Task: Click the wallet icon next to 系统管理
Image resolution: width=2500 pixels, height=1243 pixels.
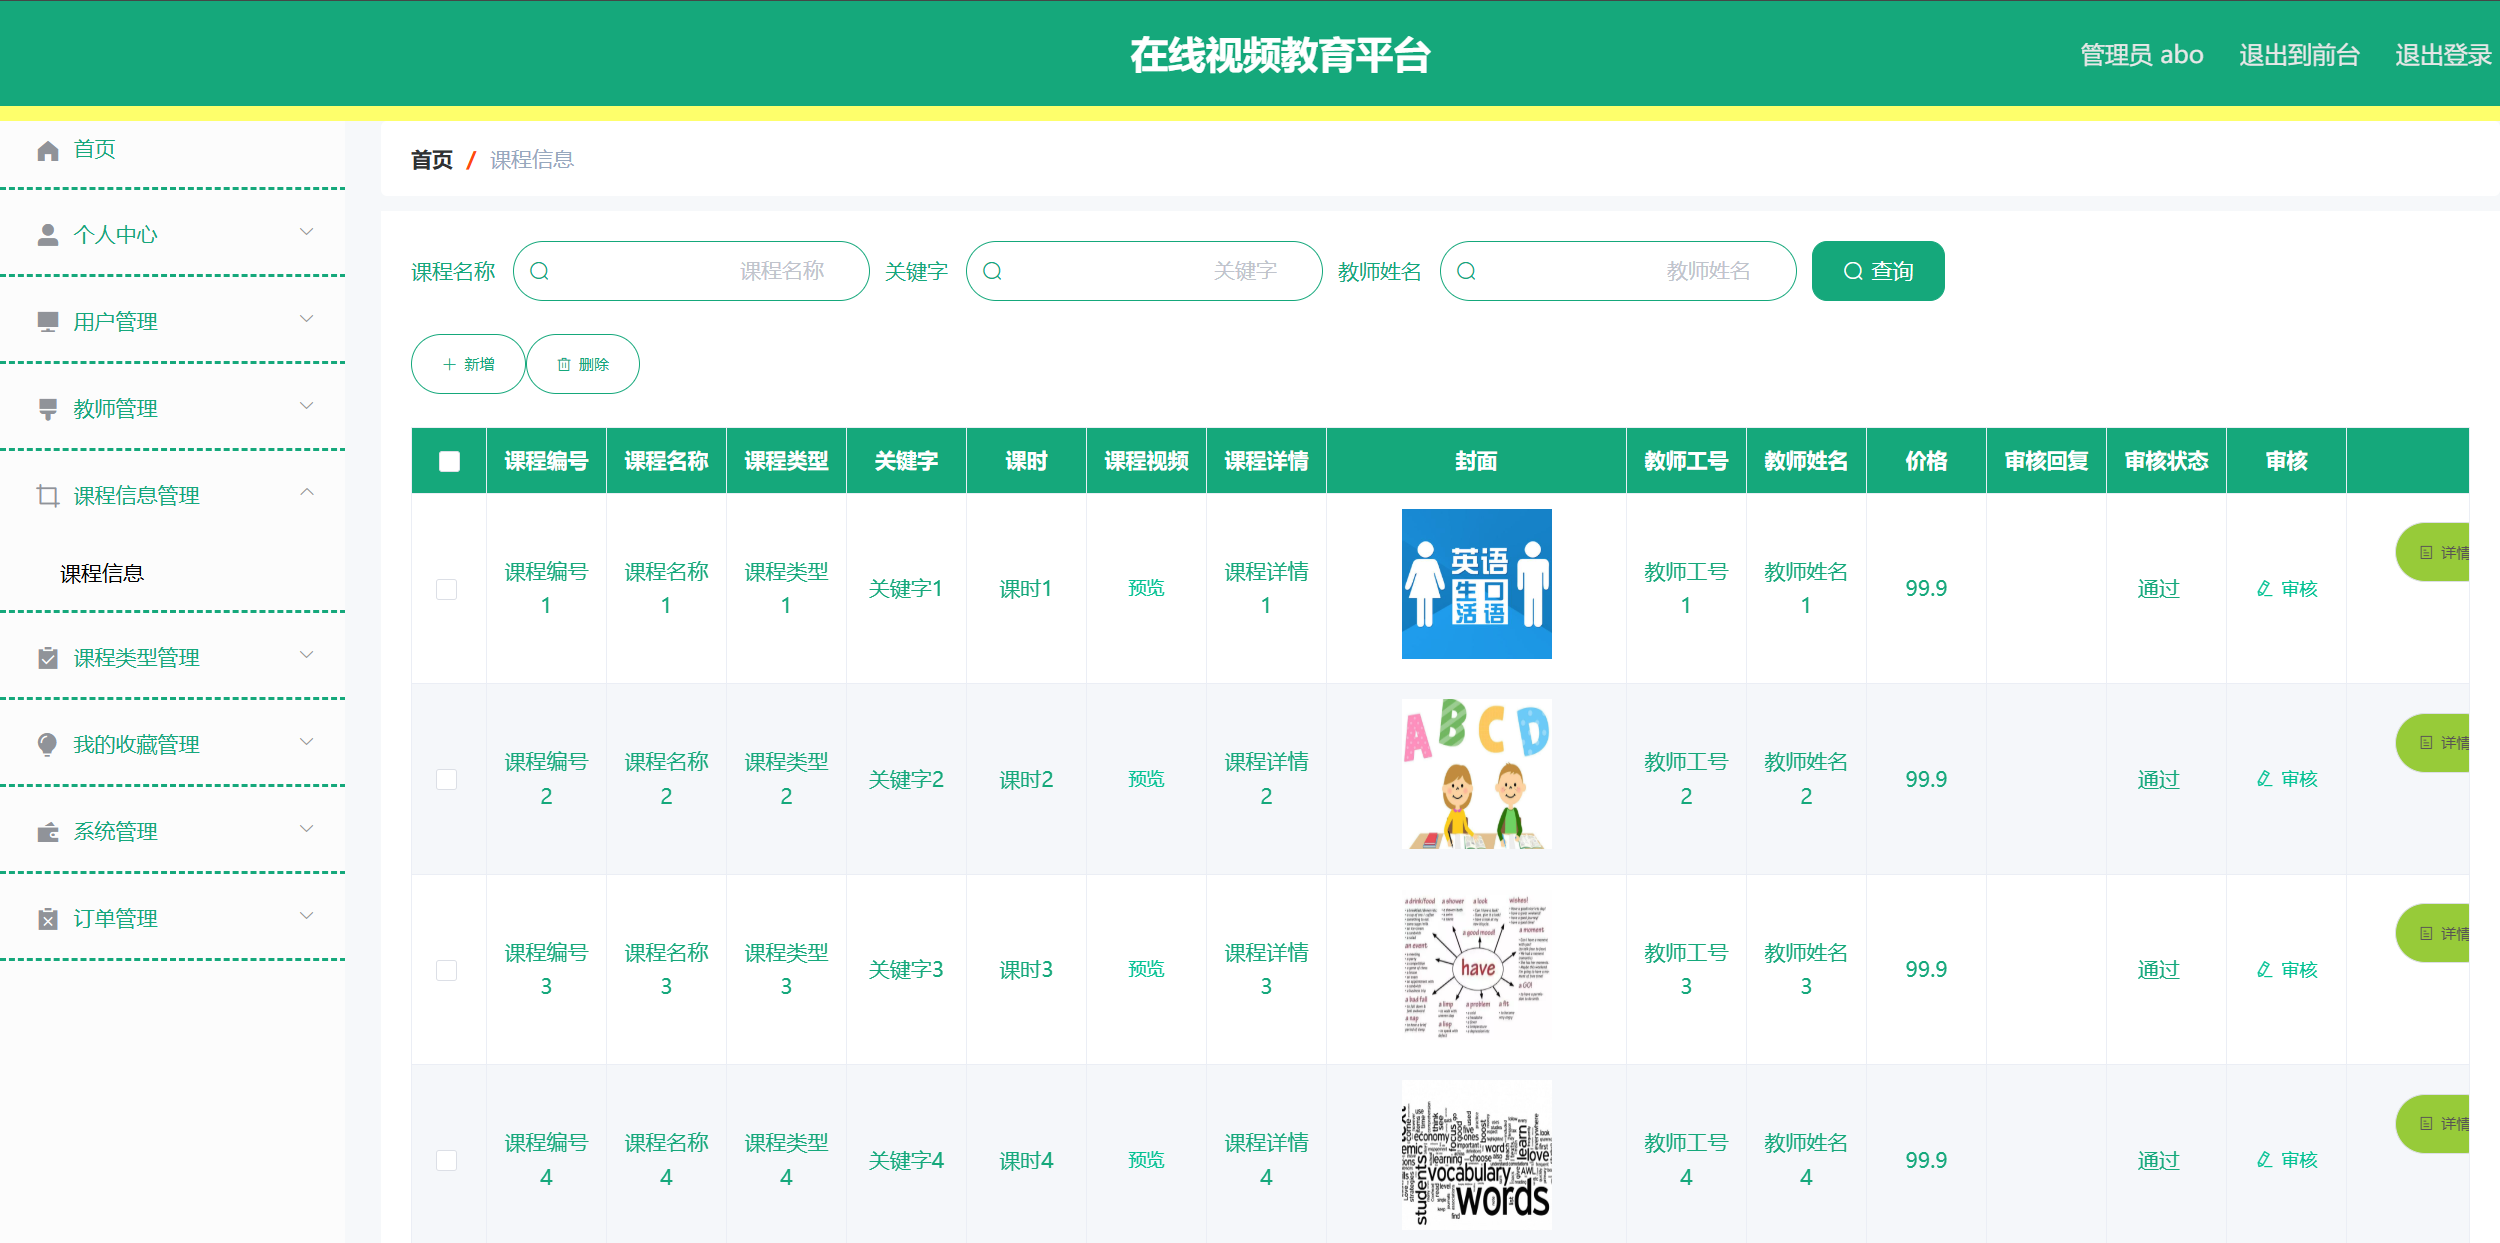Action: [x=47, y=832]
